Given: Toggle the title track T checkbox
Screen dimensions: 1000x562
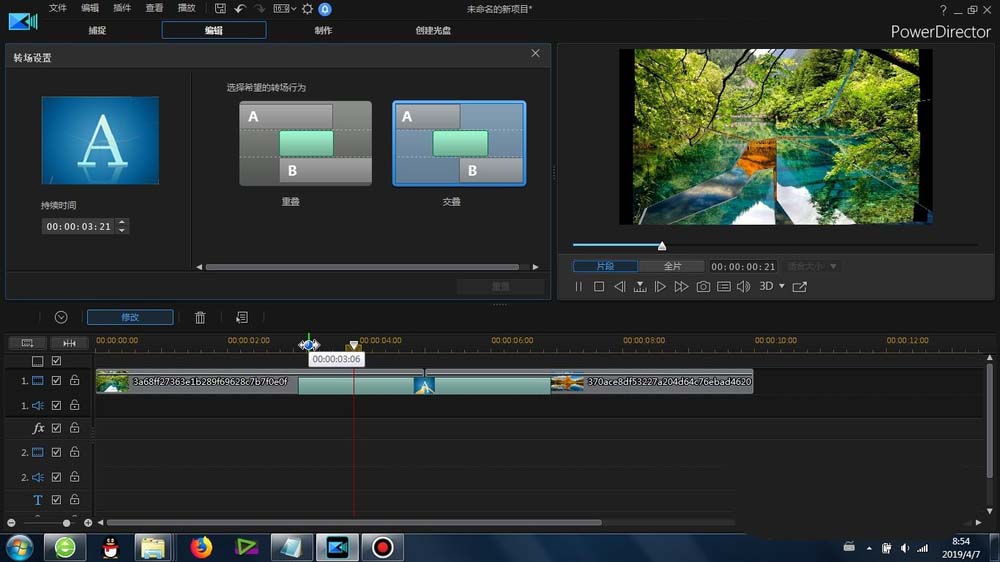Looking at the screenshot, I should coord(57,500).
